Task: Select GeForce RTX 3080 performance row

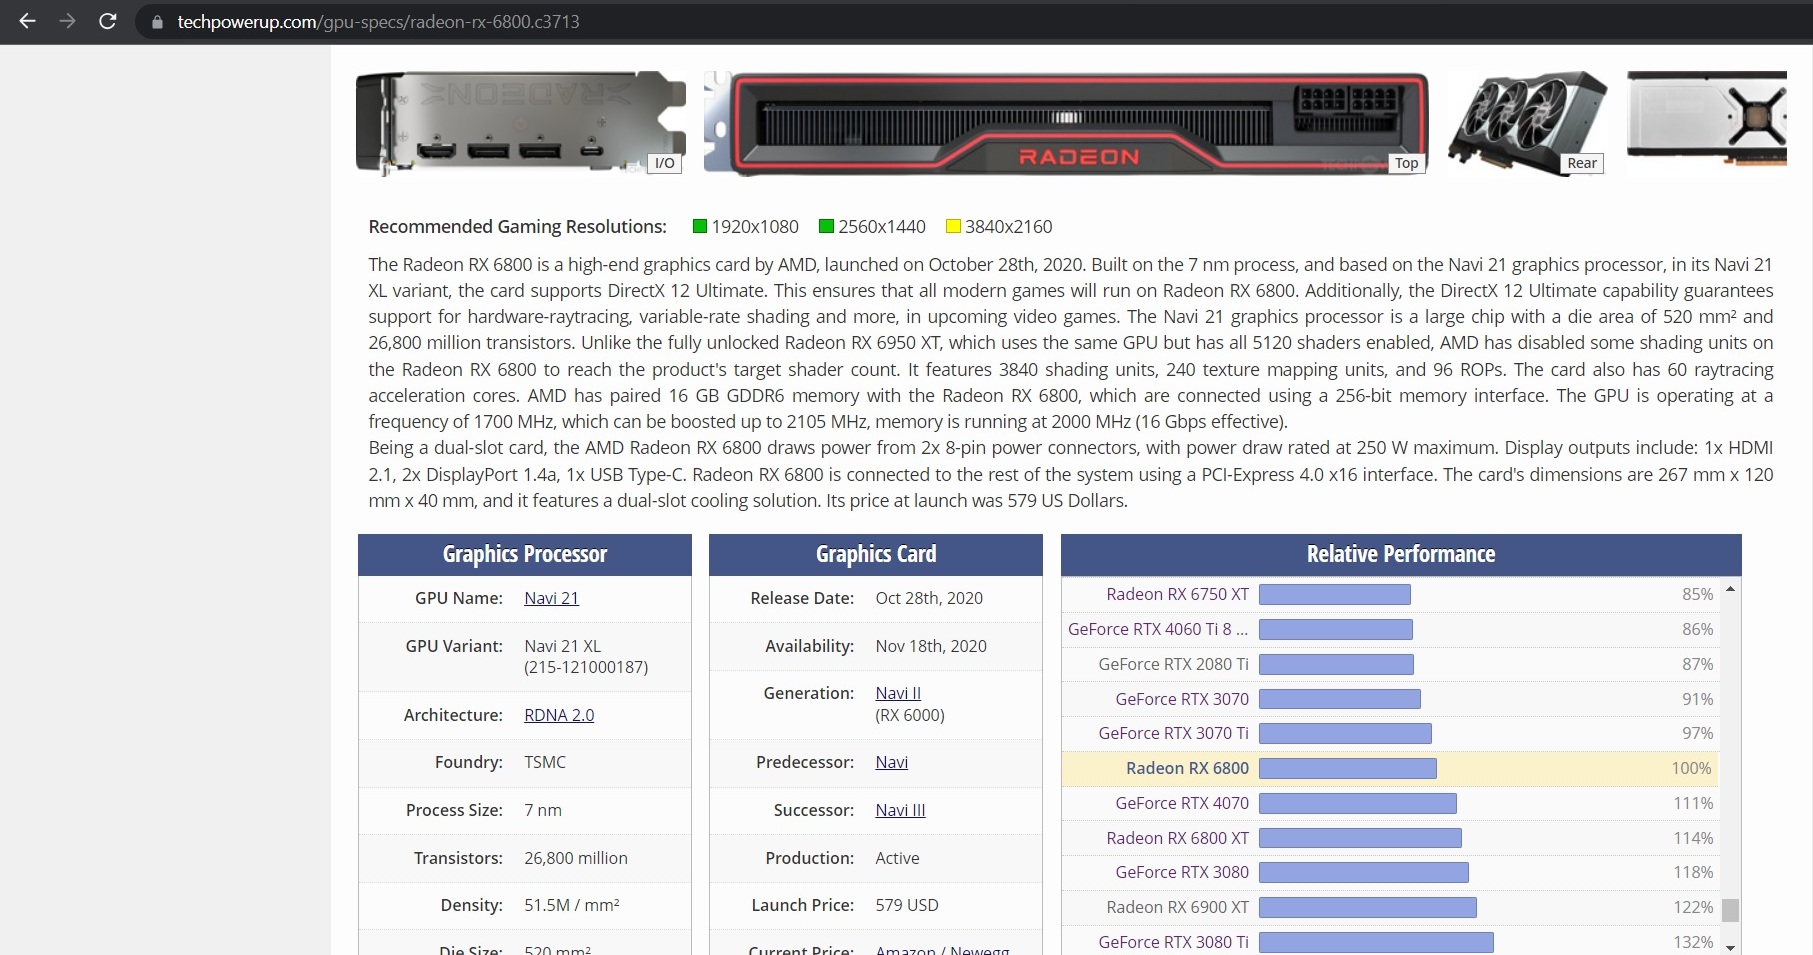Action: coord(1391,872)
